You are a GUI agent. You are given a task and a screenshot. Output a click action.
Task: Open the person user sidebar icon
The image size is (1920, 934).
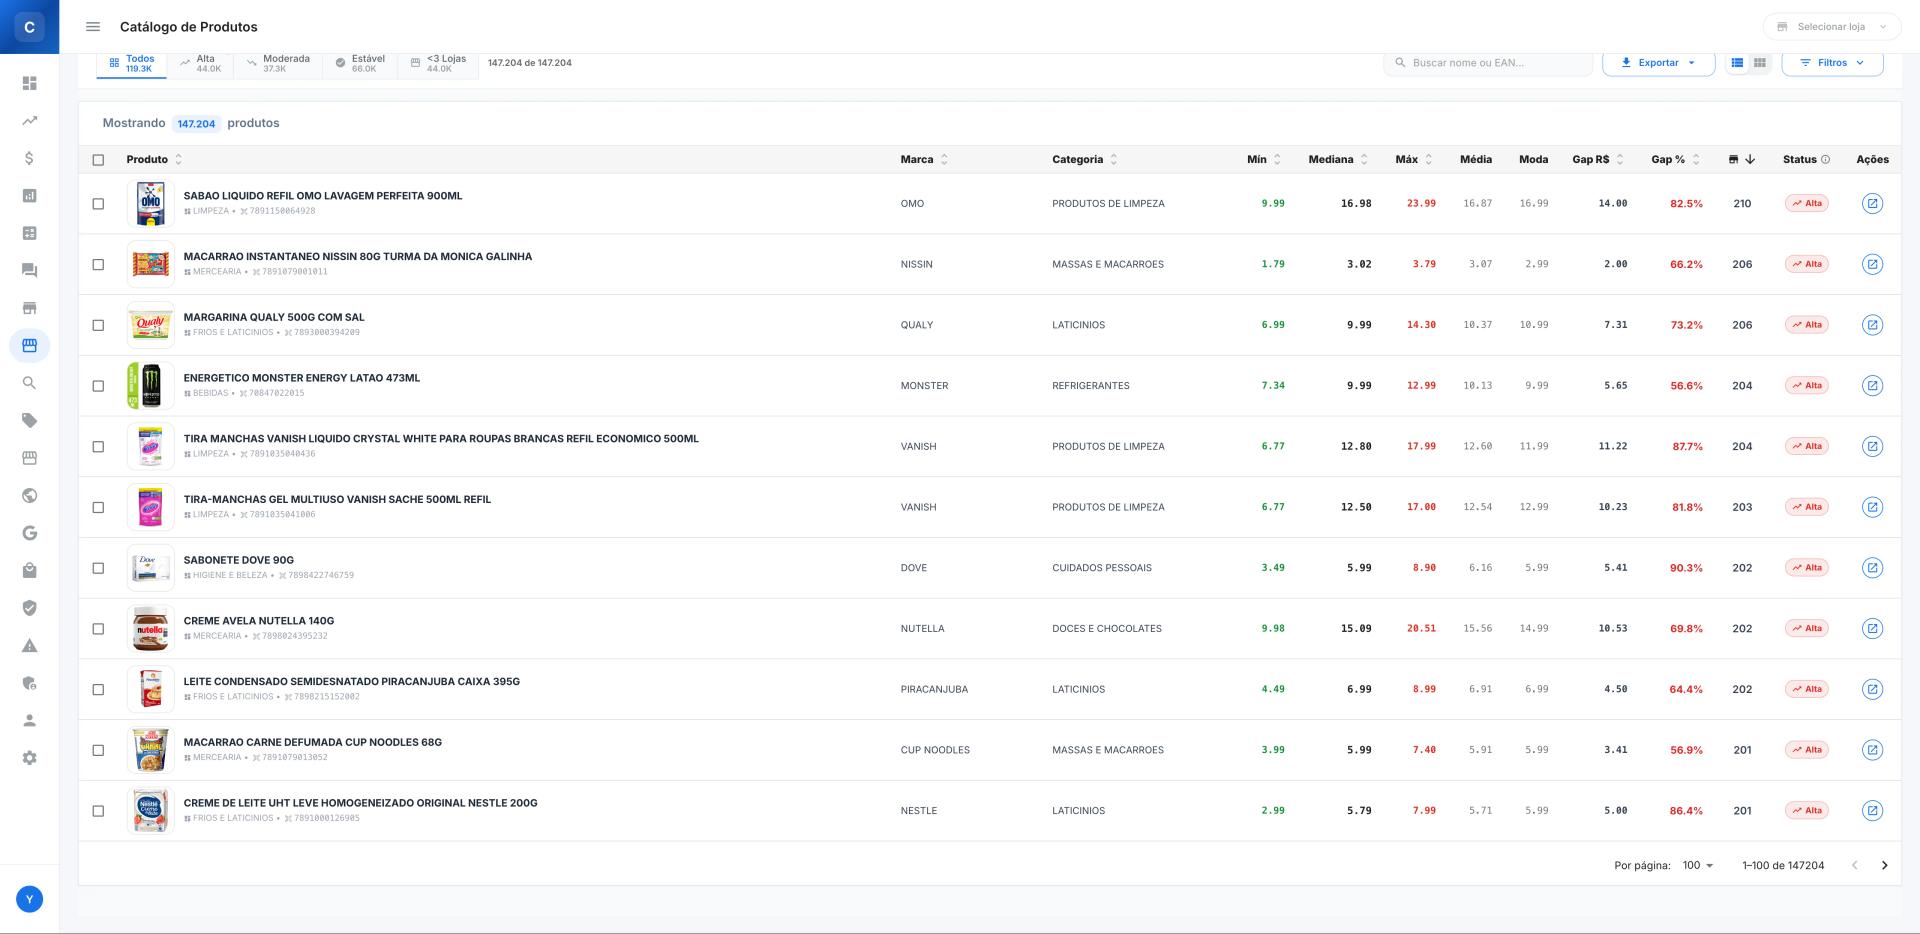[x=29, y=721]
